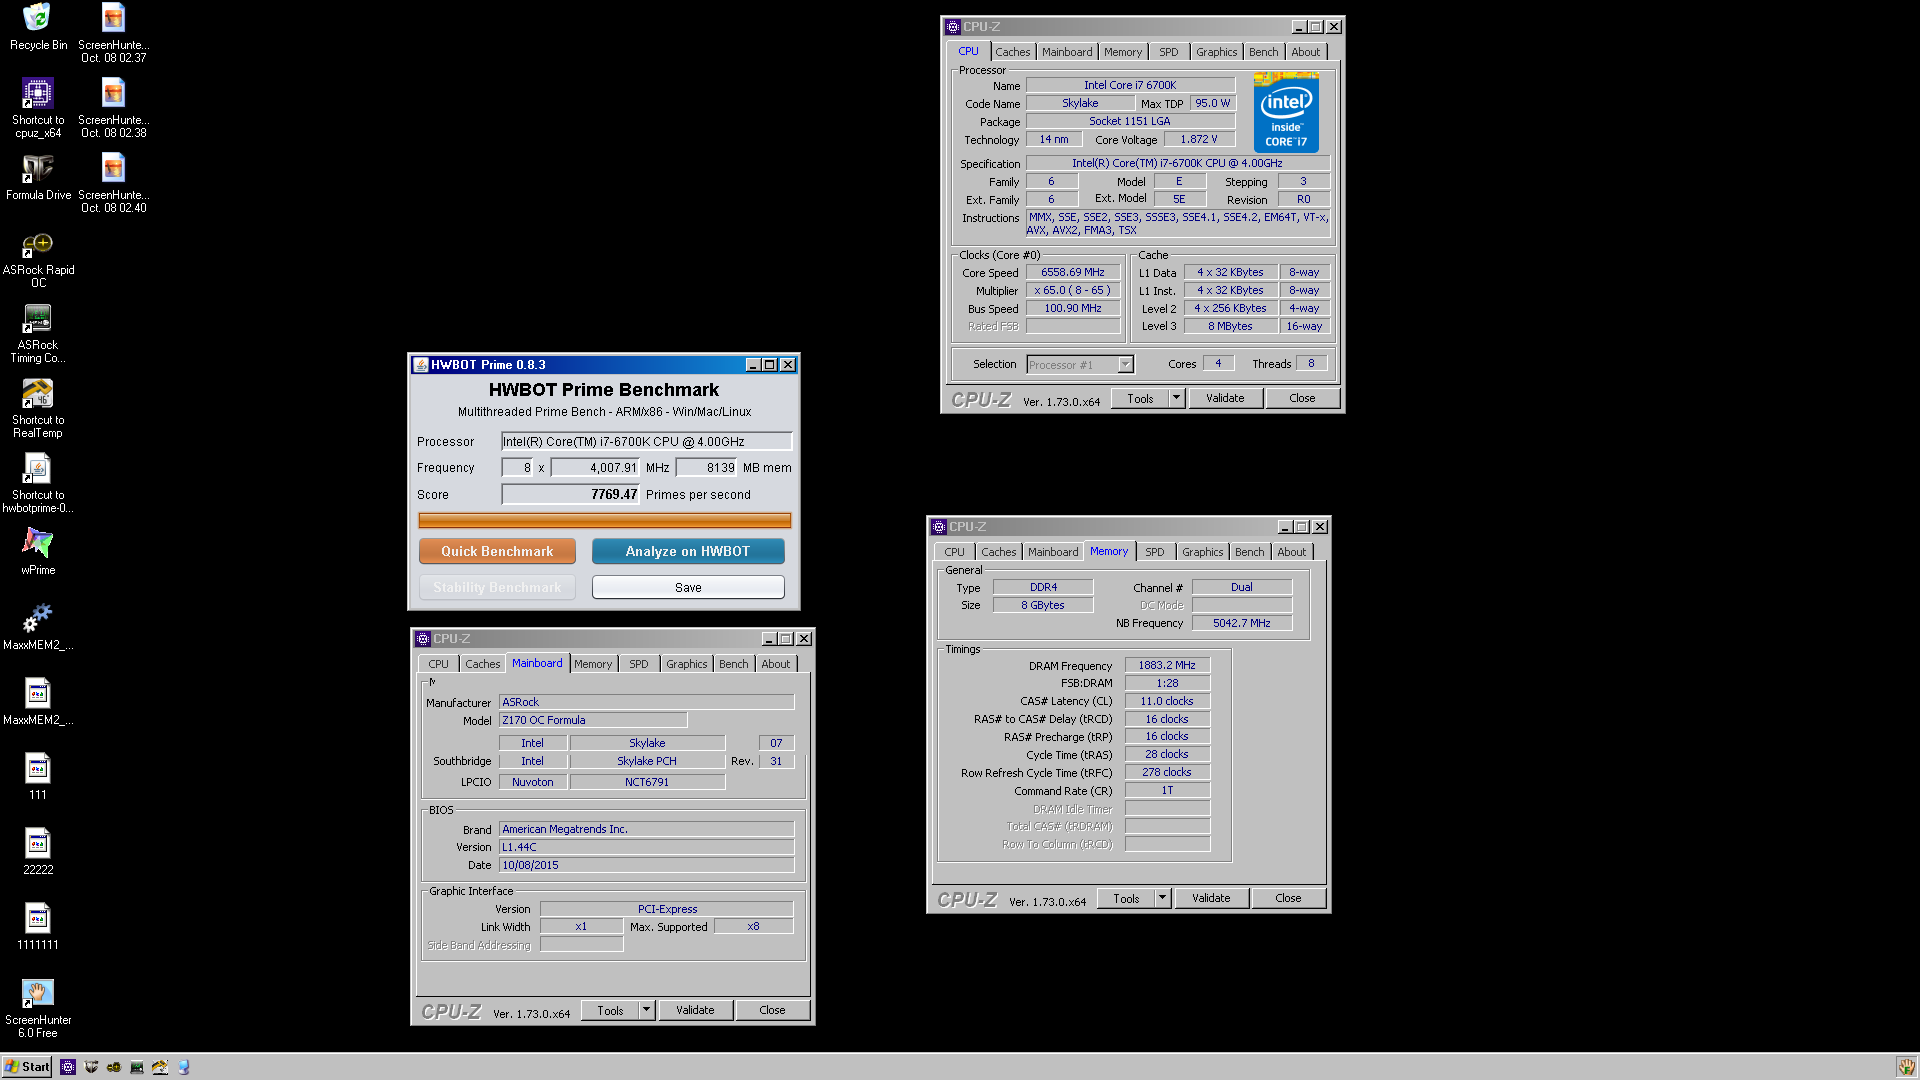The image size is (1920, 1080).
Task: Open Graphics tab in Mainboard CPU-Z window
Action: (686, 664)
